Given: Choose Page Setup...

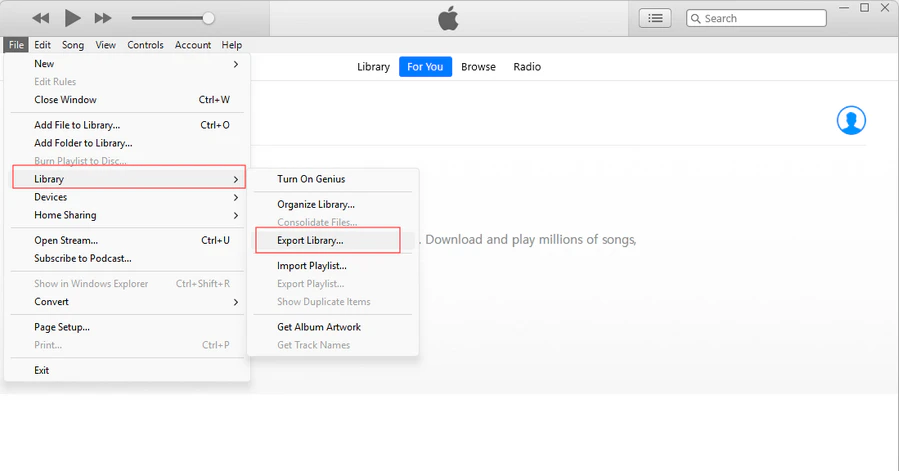Looking at the screenshot, I should pos(127,327).
